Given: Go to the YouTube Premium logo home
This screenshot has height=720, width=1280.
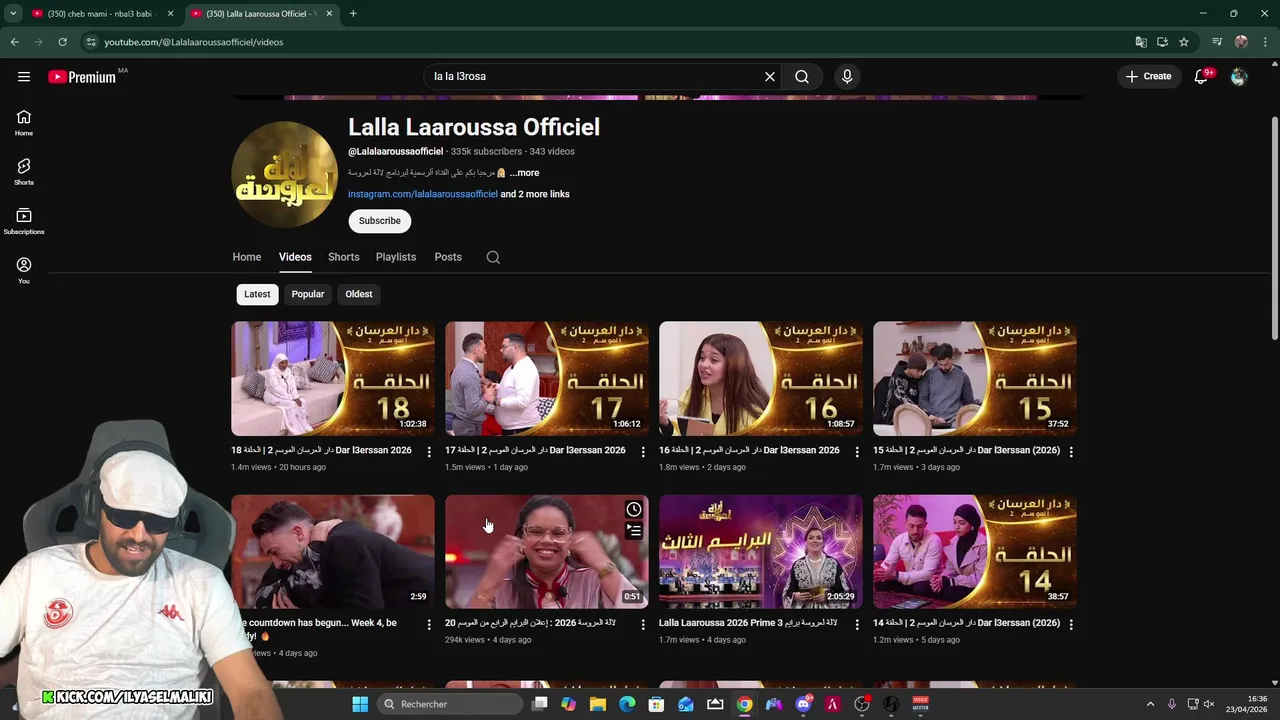Looking at the screenshot, I should pyautogui.click(x=82, y=77).
